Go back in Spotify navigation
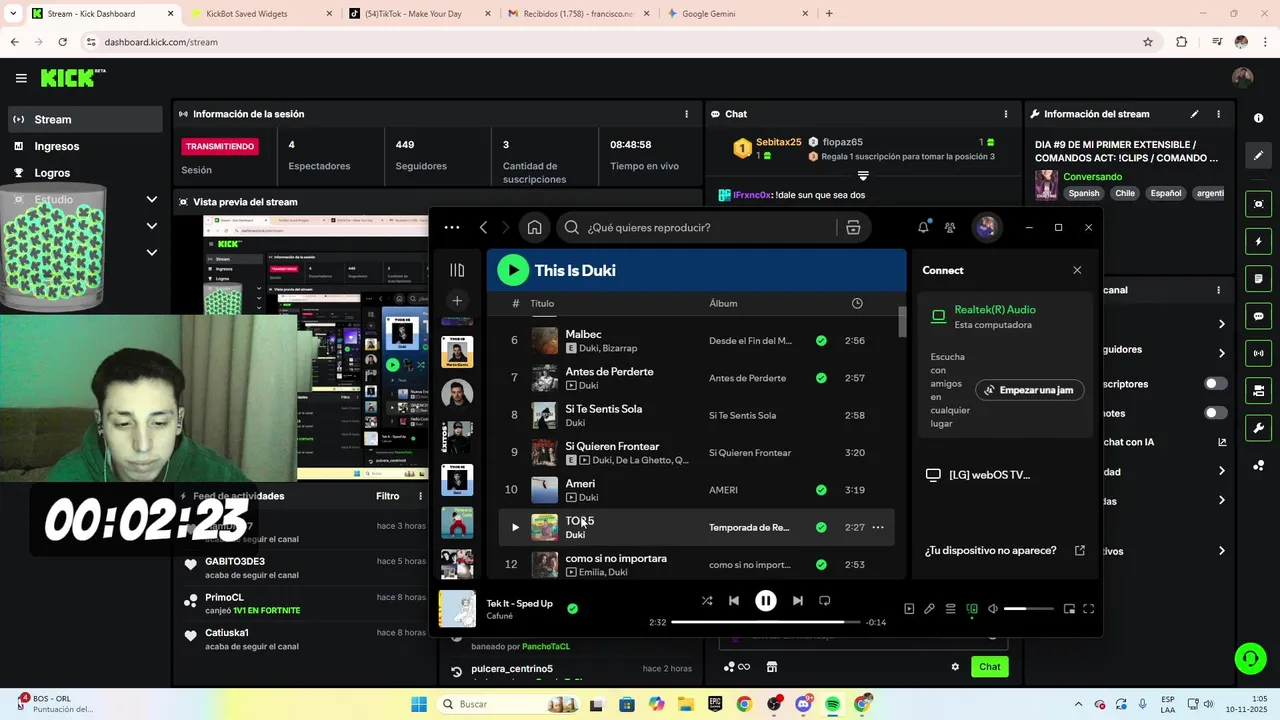This screenshot has height=720, width=1280. pos(483,227)
